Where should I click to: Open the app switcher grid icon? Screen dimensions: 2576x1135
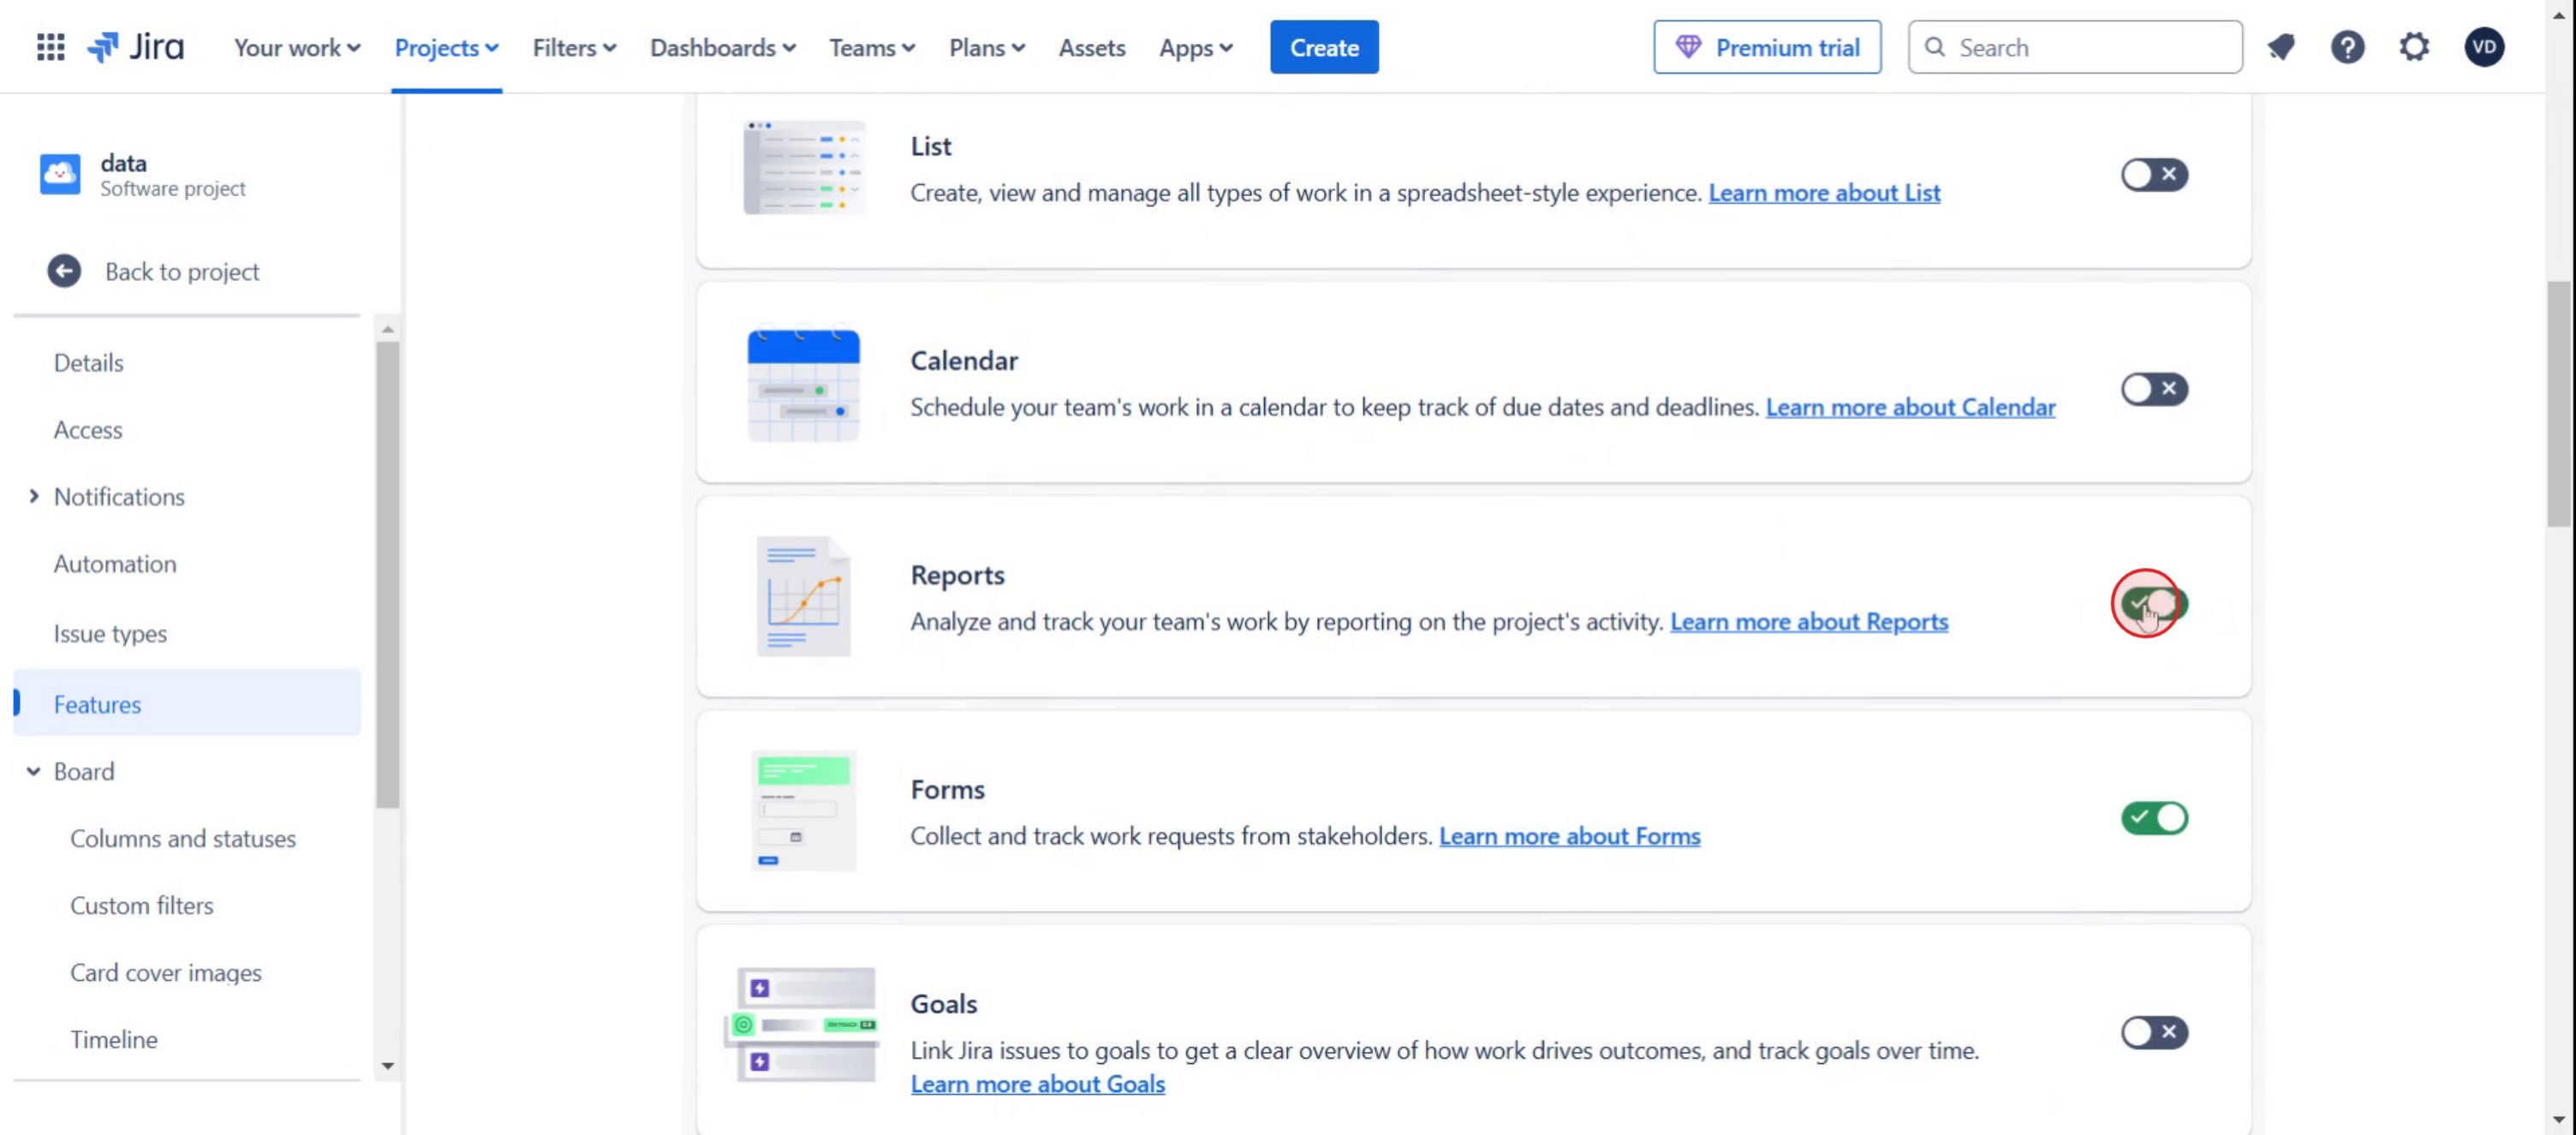[x=50, y=47]
